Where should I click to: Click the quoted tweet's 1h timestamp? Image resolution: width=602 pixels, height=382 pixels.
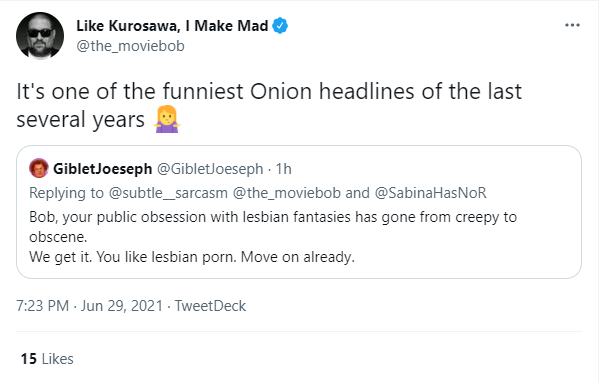click(x=284, y=169)
